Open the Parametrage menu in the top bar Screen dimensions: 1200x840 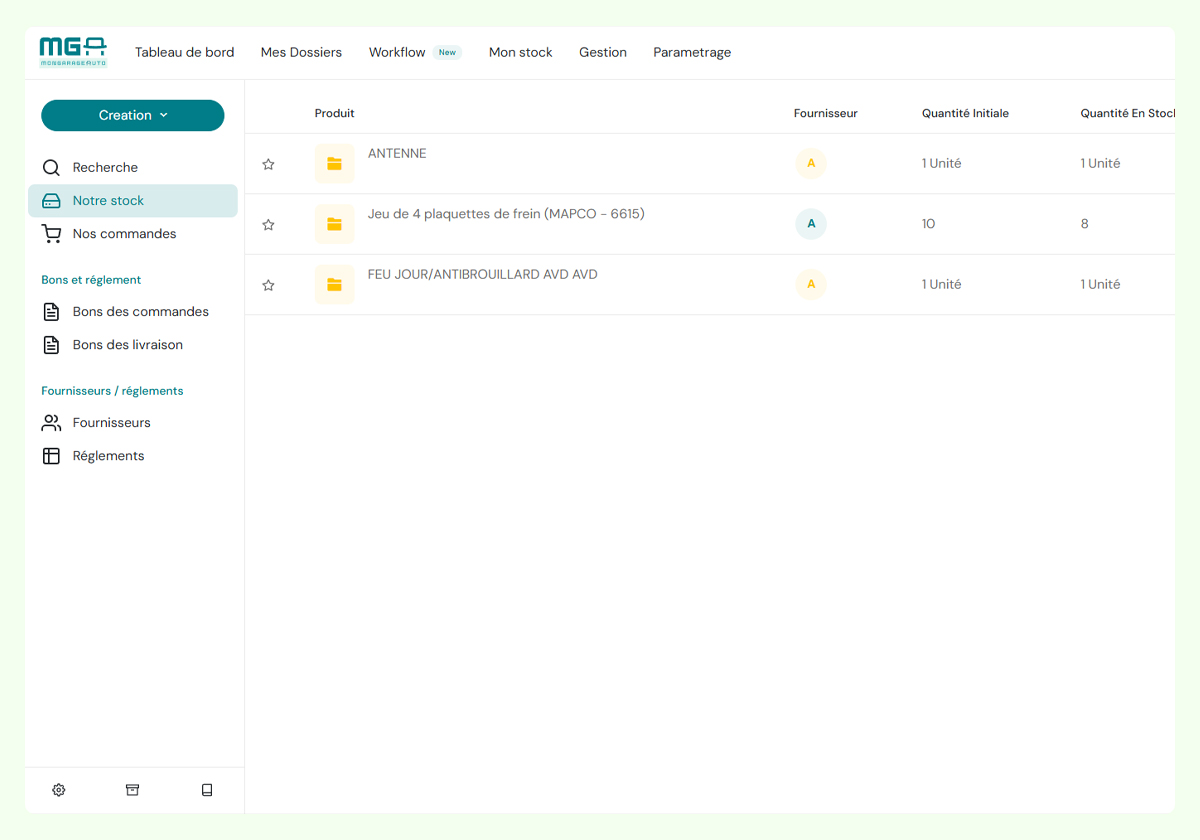pos(692,52)
